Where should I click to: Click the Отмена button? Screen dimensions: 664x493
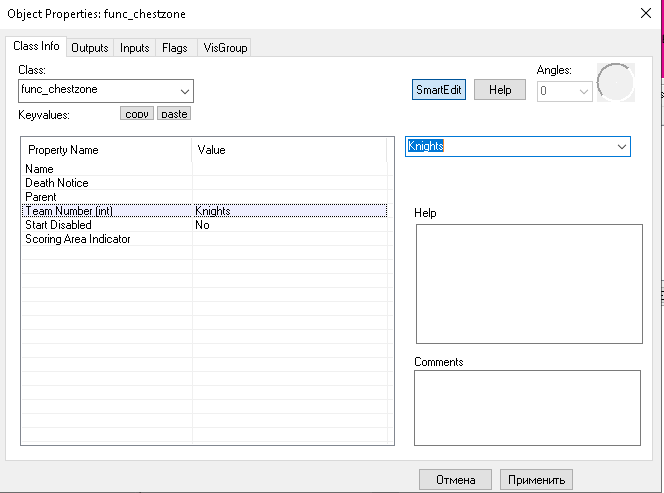click(455, 479)
